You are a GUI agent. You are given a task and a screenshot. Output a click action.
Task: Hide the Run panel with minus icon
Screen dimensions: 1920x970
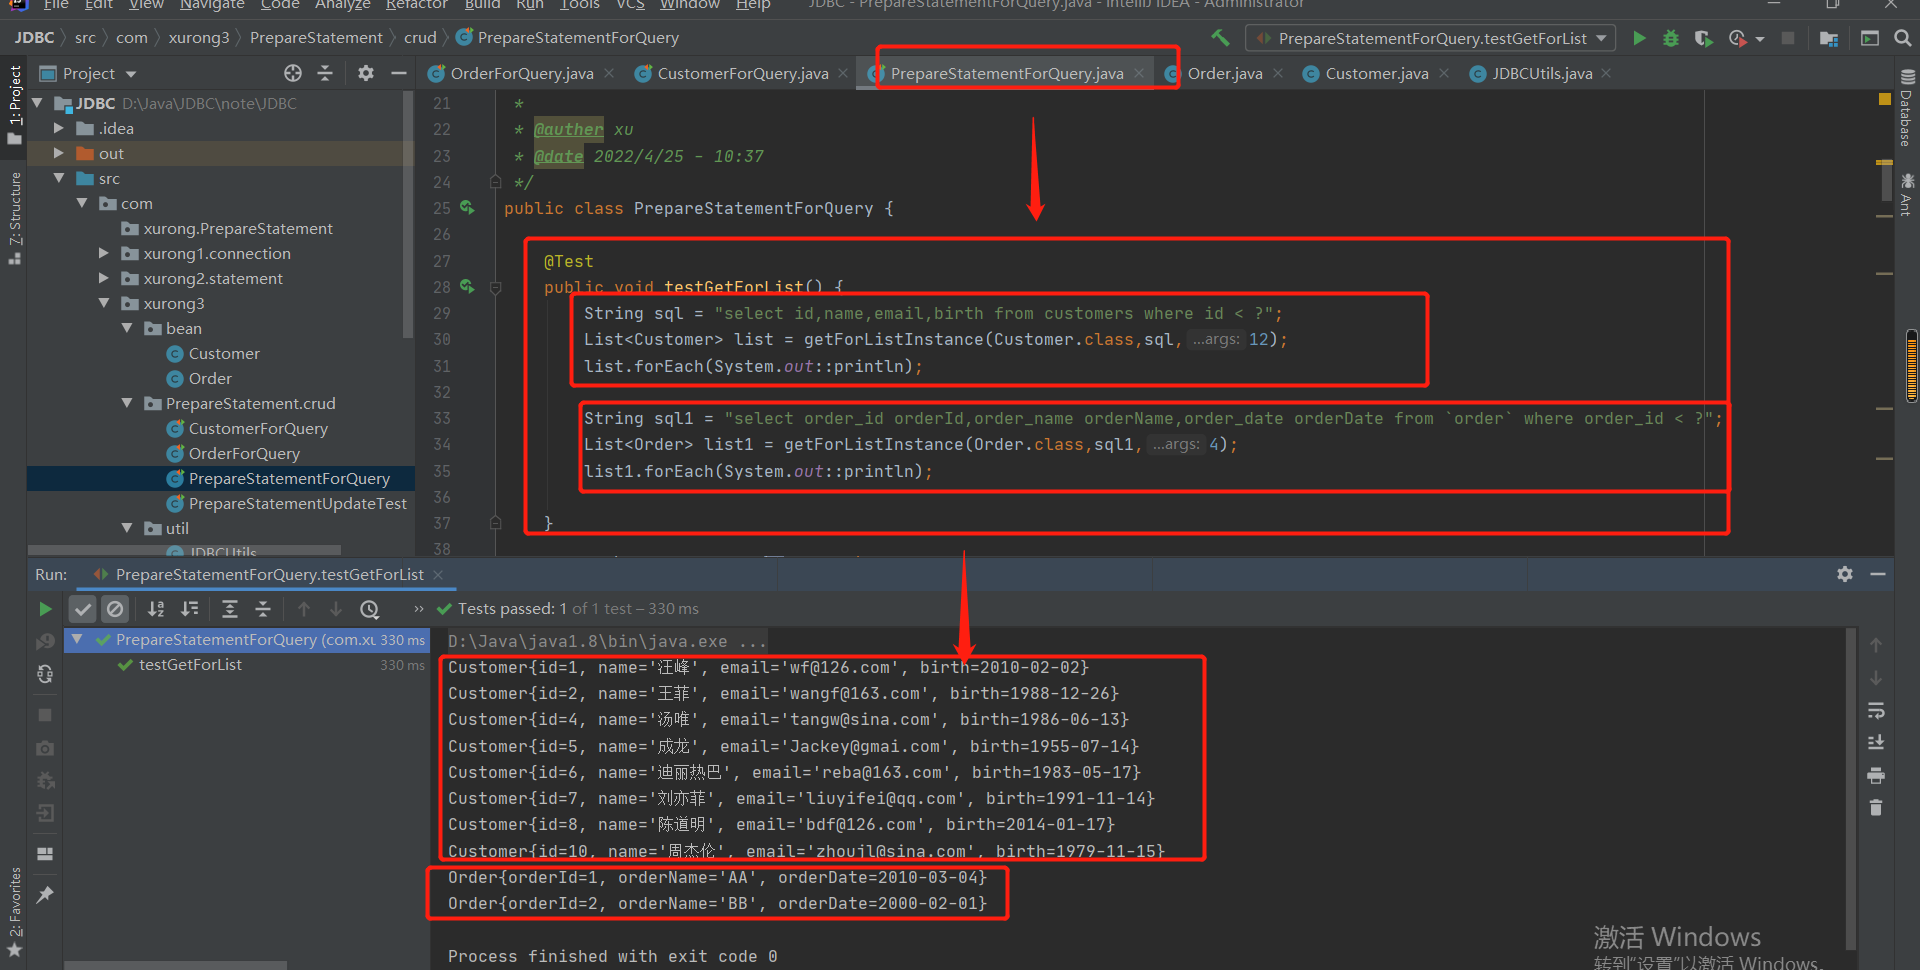point(1878,574)
